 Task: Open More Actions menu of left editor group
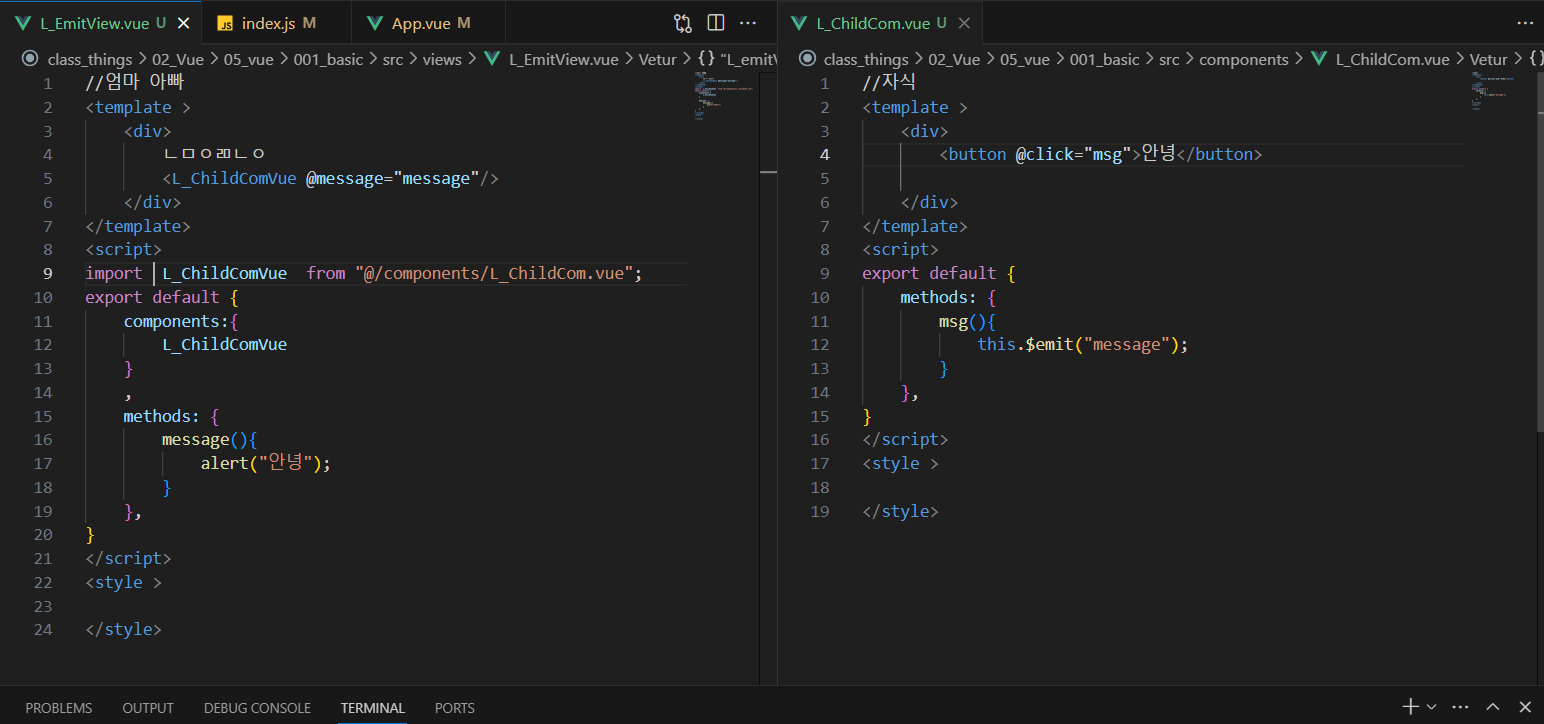pyautogui.click(x=748, y=23)
